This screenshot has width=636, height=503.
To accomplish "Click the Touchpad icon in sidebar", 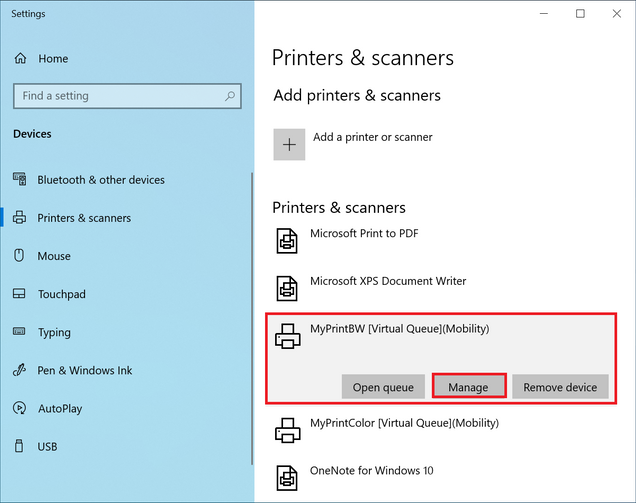I will pos(19,294).
